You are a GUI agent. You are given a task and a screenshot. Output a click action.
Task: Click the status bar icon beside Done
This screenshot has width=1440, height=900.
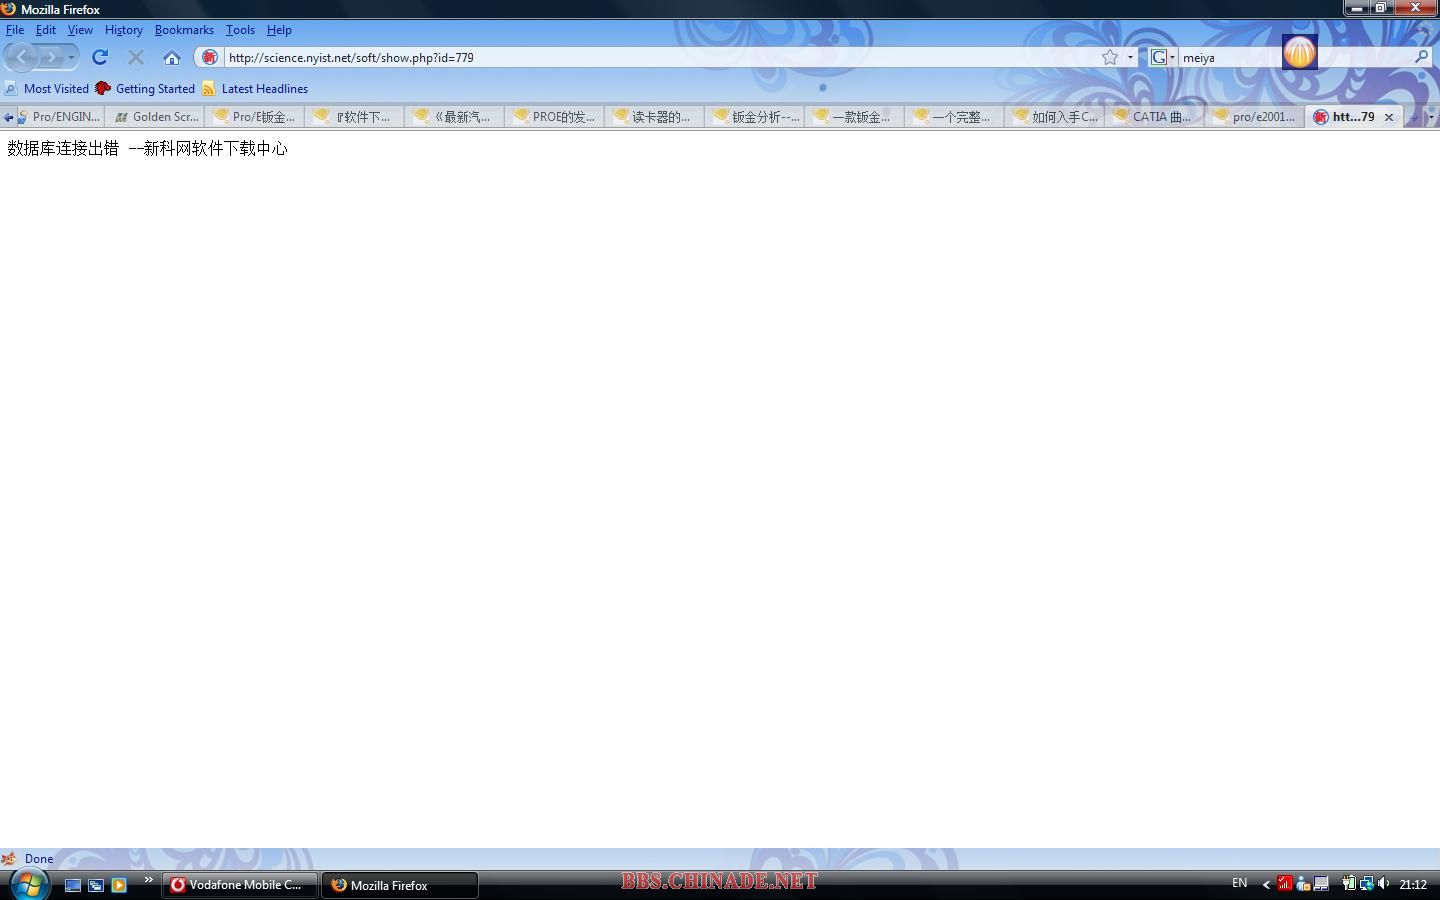point(9,858)
